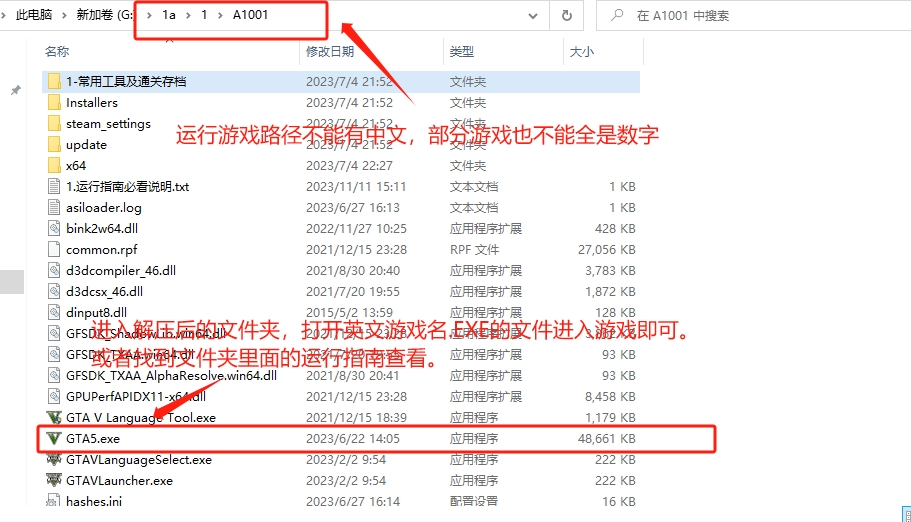Image resolution: width=911 pixels, height=522 pixels.
Task: Select the update folder icon
Action: coord(54,144)
